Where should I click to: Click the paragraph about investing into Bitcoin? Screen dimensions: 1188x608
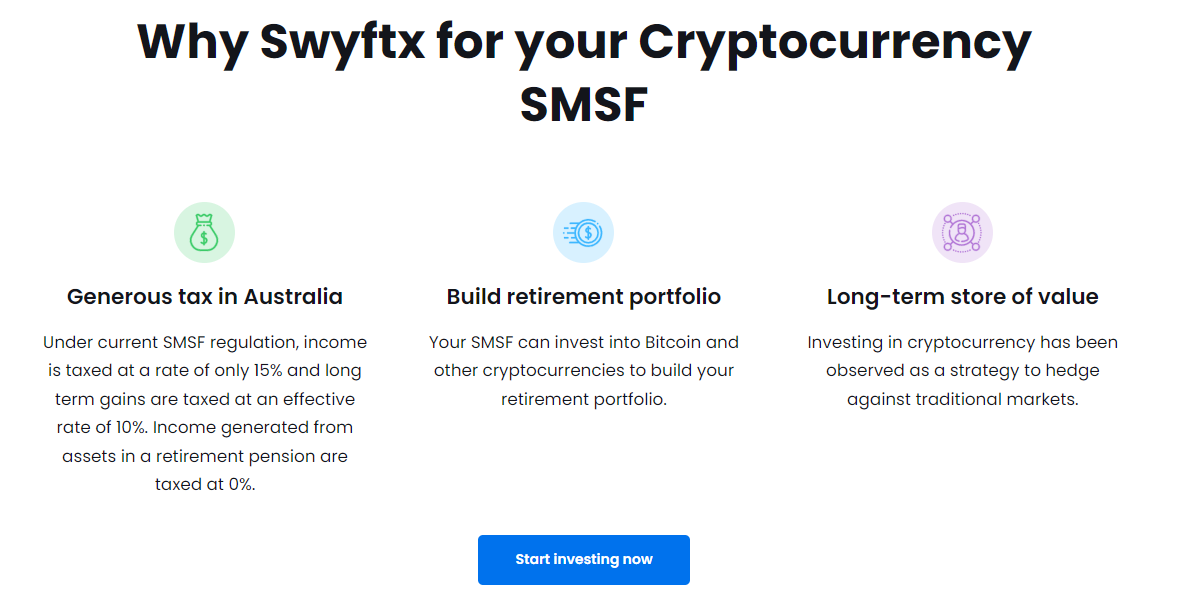(x=583, y=371)
